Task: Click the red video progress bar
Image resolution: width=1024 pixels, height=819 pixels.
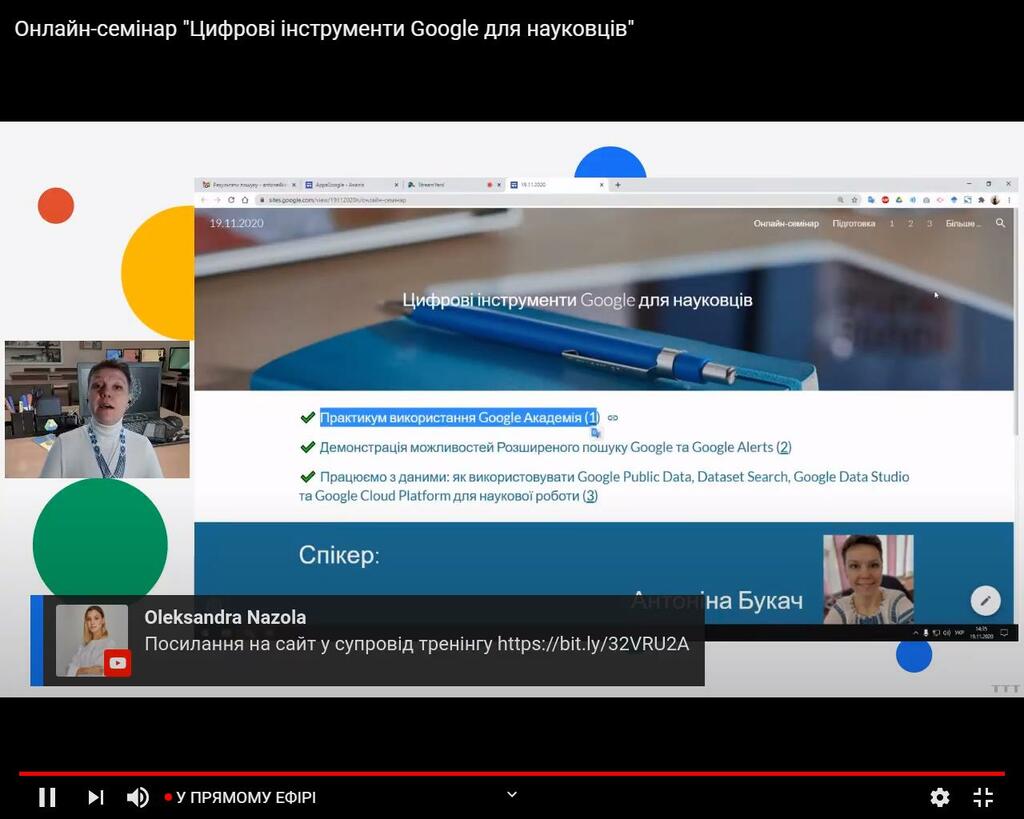Action: coord(511,773)
